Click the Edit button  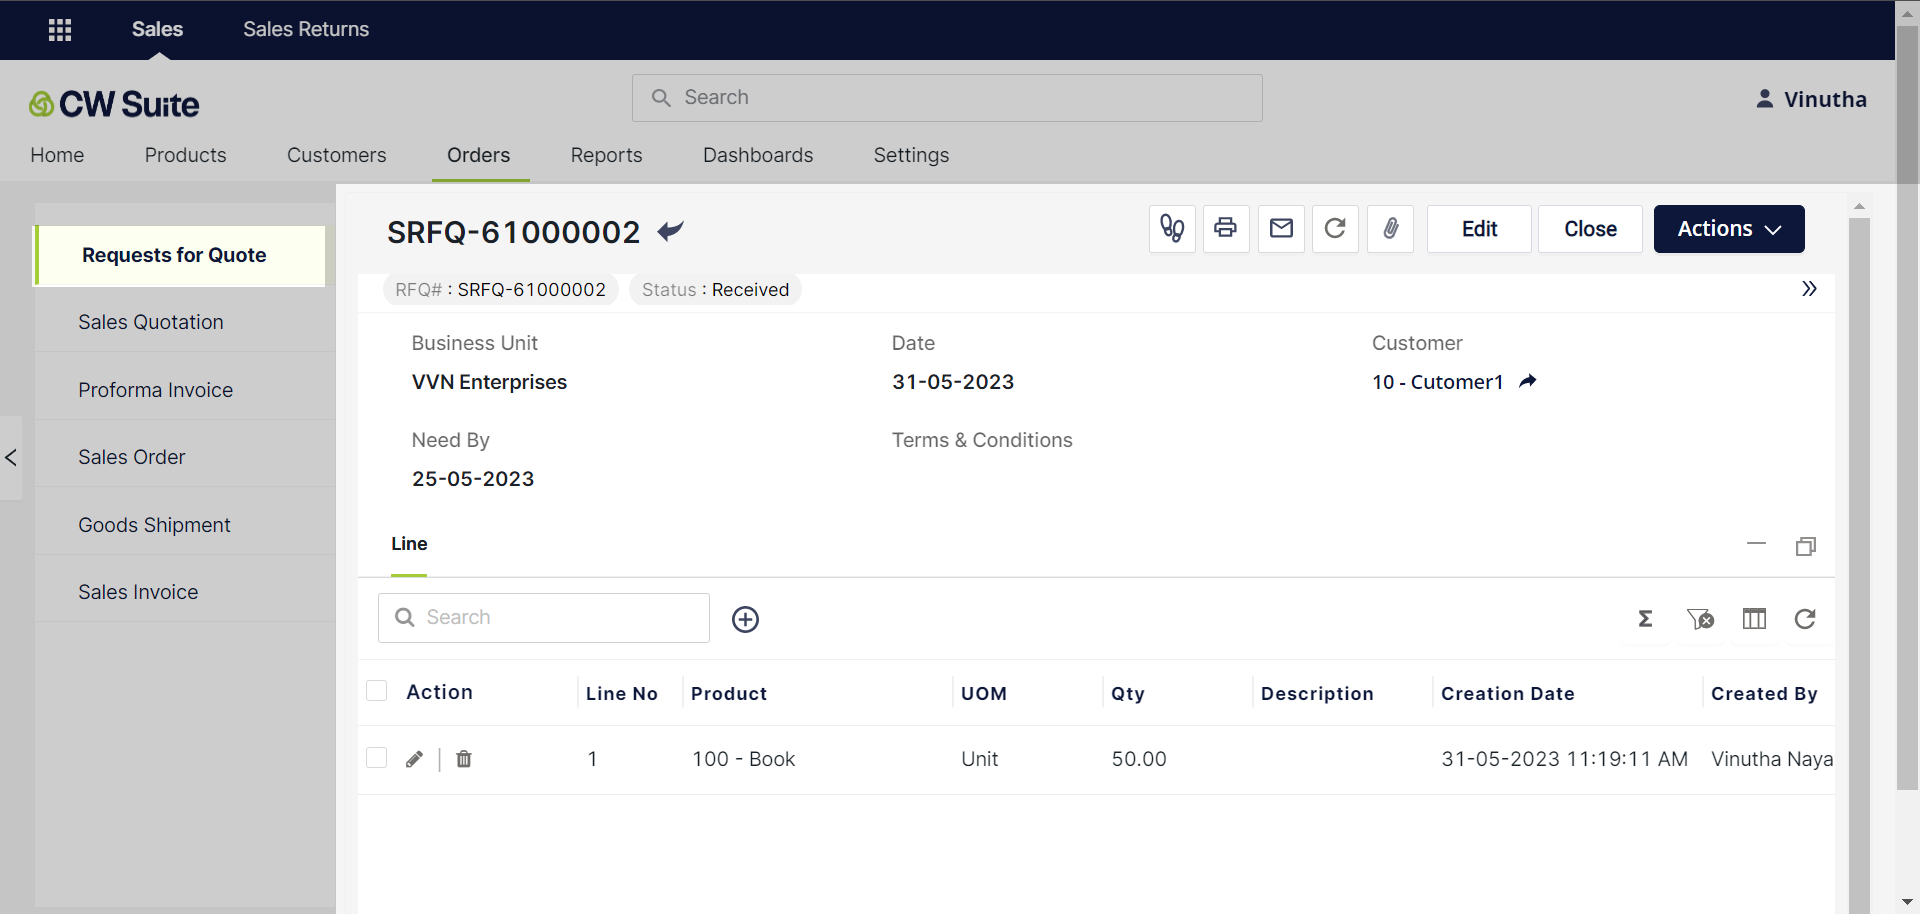pos(1478,229)
